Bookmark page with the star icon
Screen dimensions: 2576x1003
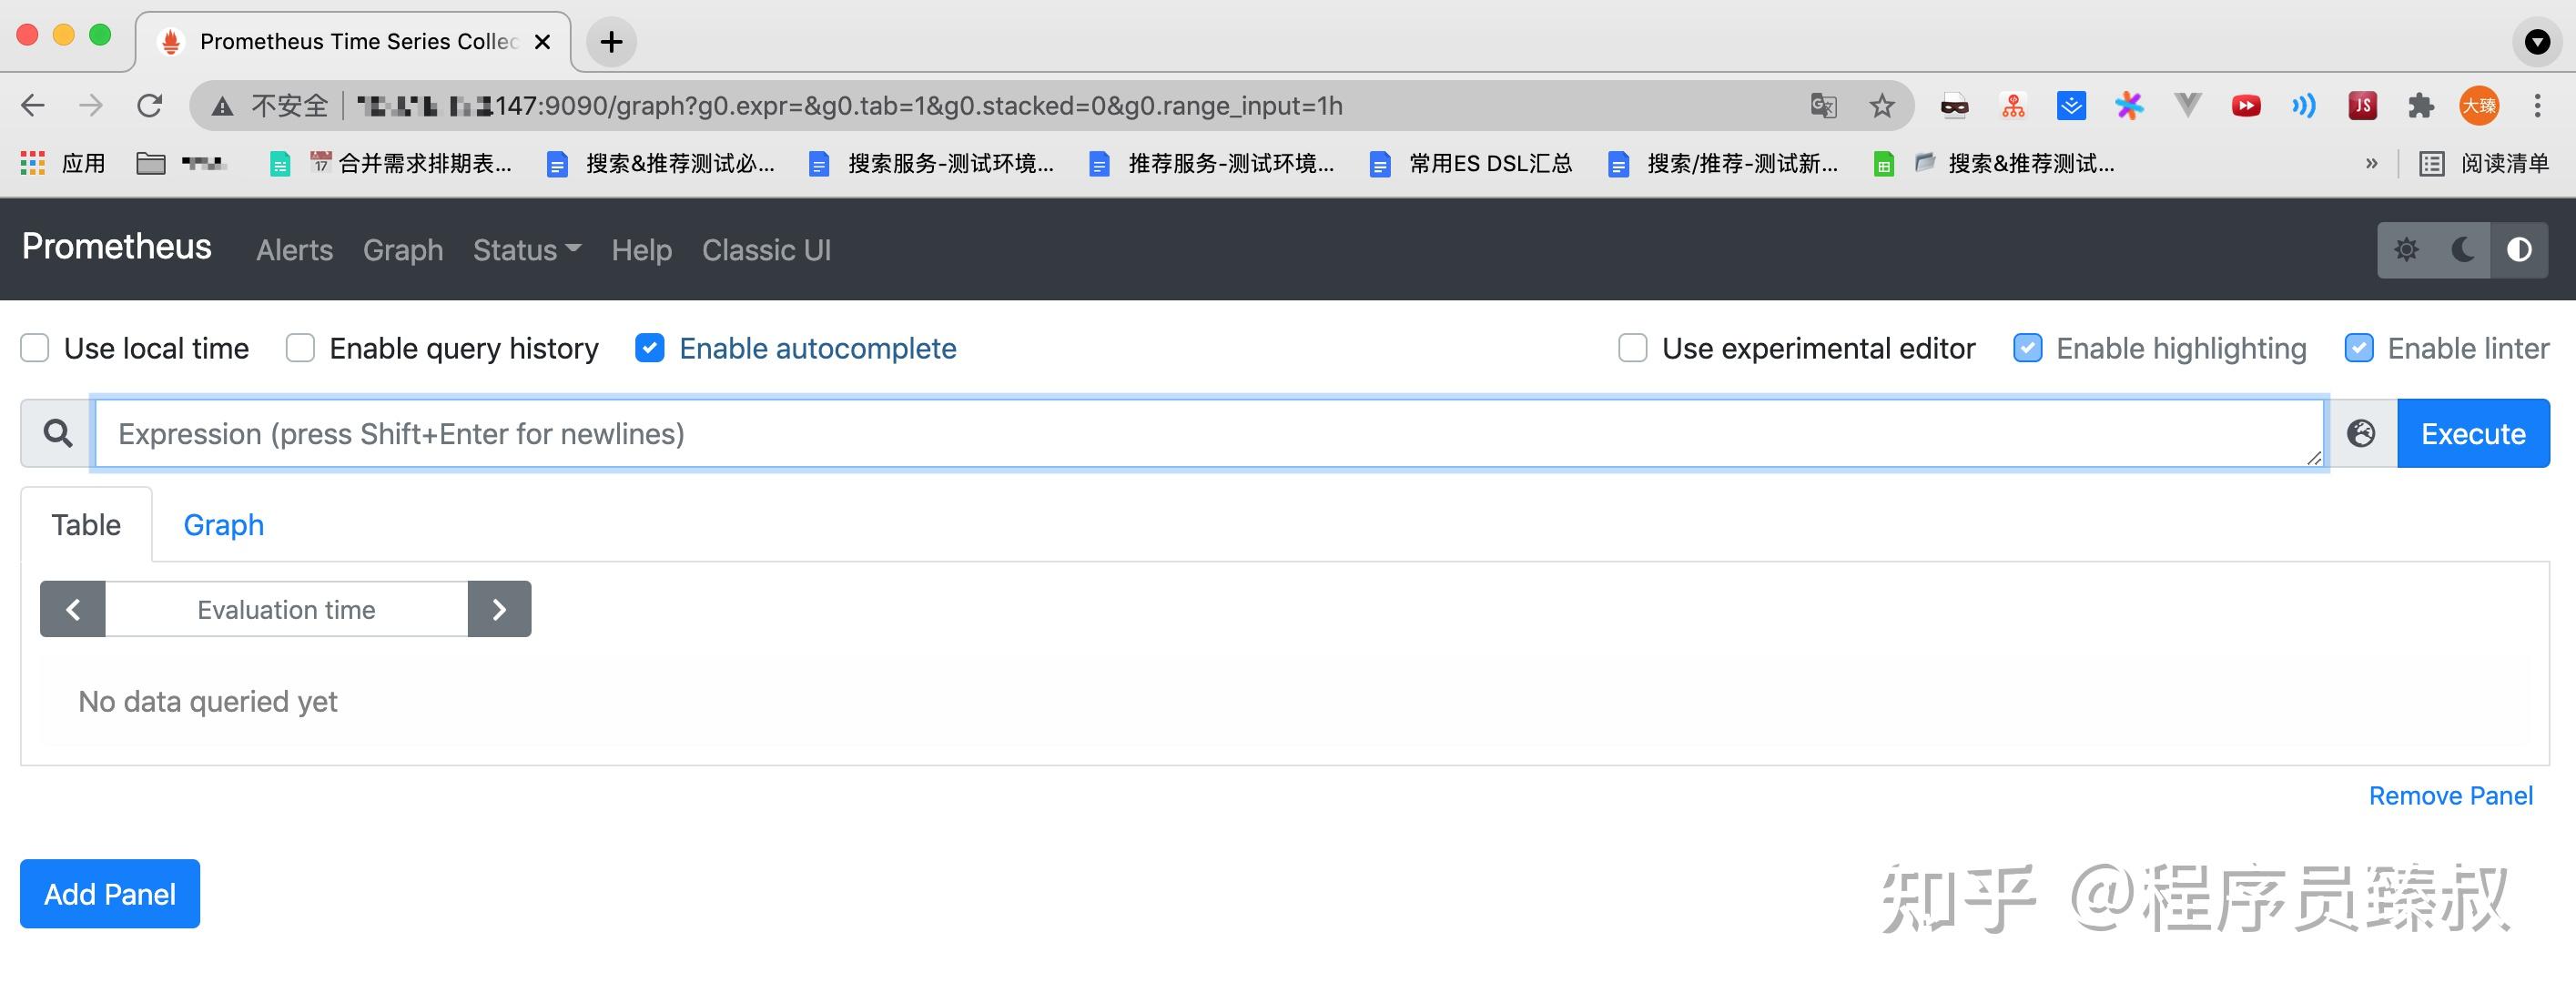click(x=1881, y=106)
